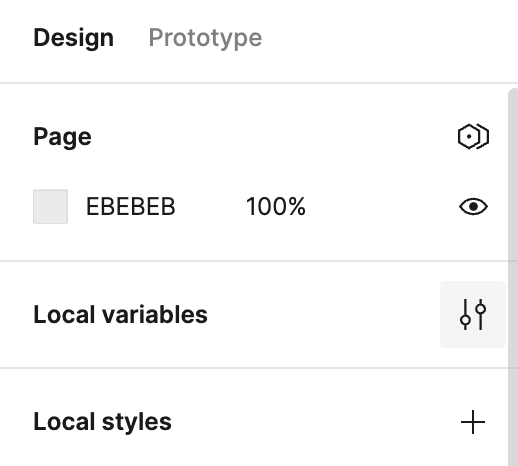
Task: Switch to the Prototype tab
Action: pyautogui.click(x=205, y=38)
